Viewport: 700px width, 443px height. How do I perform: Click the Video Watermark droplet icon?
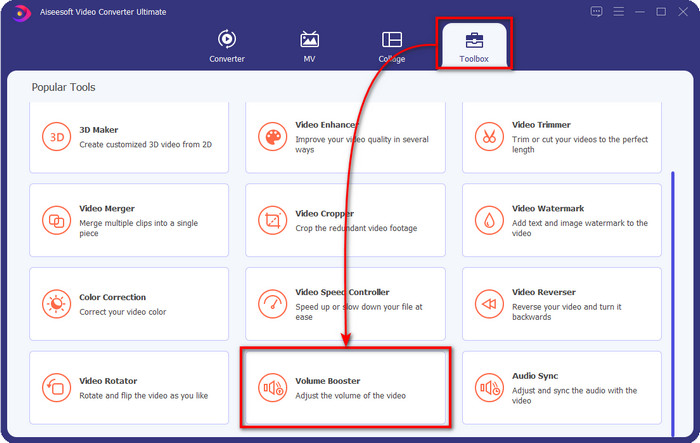pos(489,220)
